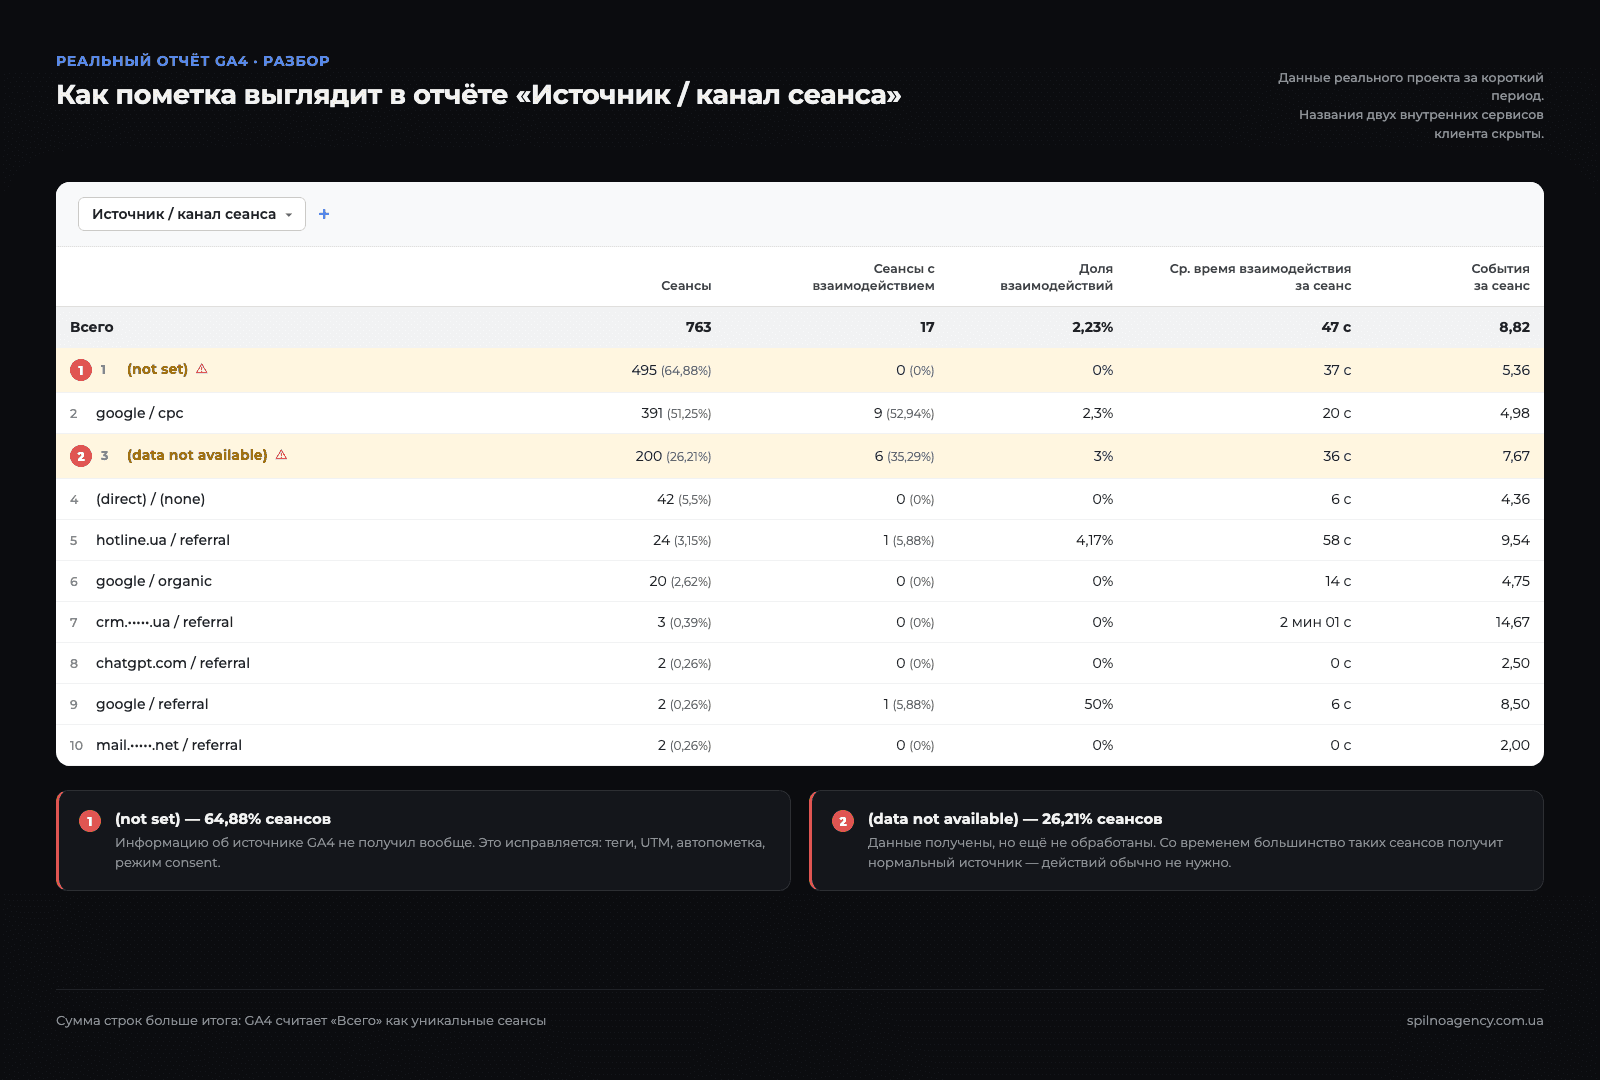Click the РЕАЛЬНЫЙ ОТЧЁТ GA4 · РАЗБОР heading
This screenshot has height=1080, width=1600.
click(x=193, y=61)
